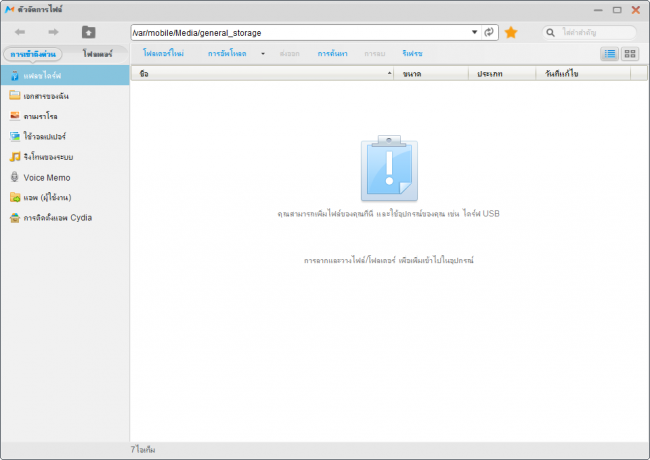Click the Refresh toolbar text button
The height and width of the screenshot is (460, 650).
[412, 53]
